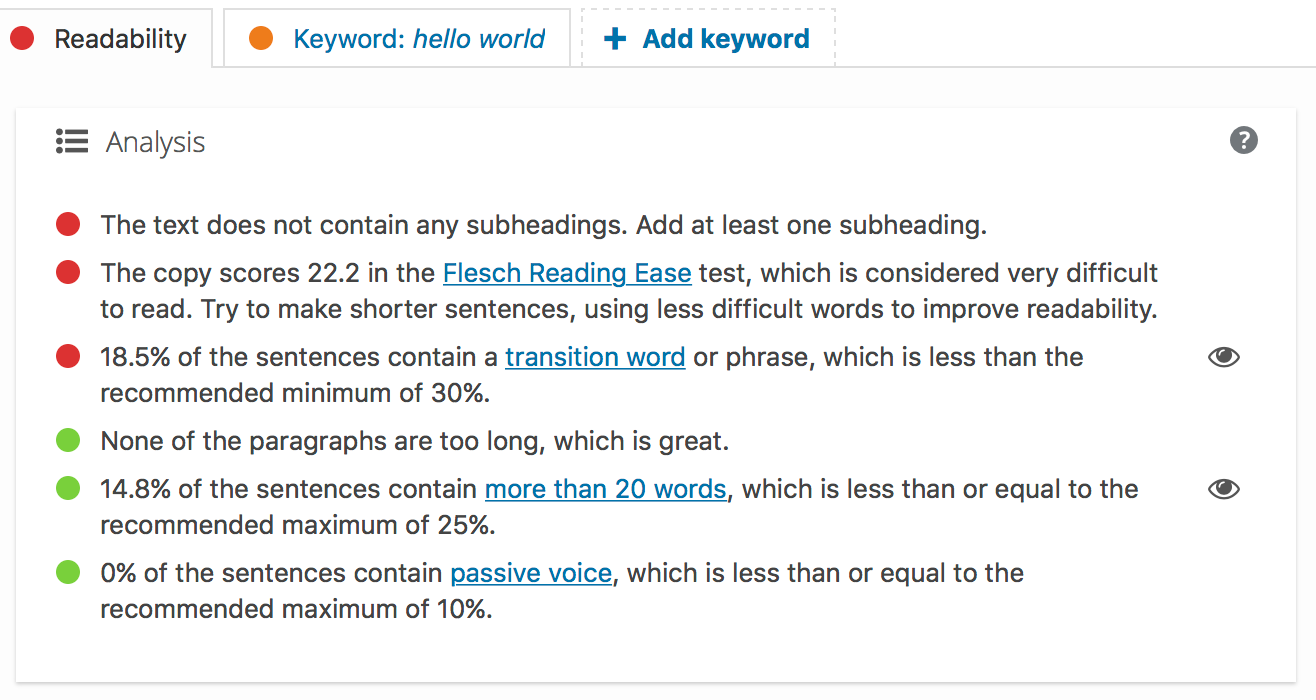Click the Add keyword button

point(725,39)
